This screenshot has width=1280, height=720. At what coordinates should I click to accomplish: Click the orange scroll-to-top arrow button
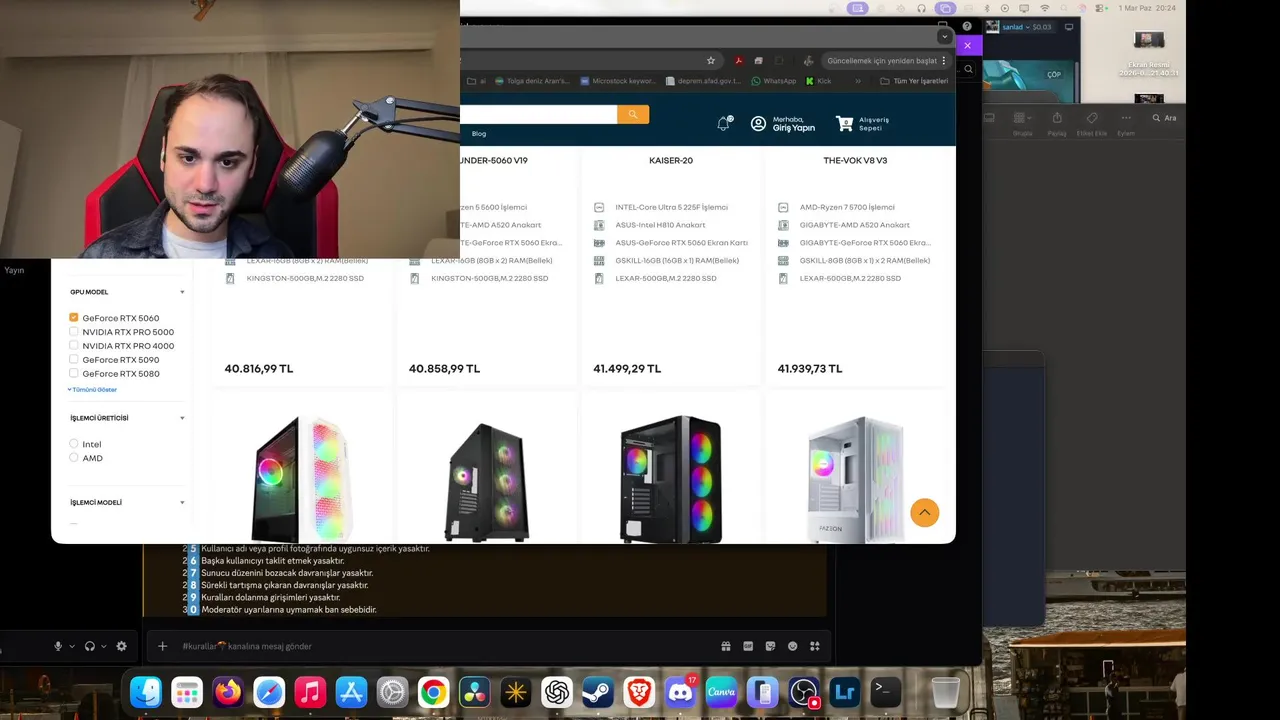pos(925,513)
